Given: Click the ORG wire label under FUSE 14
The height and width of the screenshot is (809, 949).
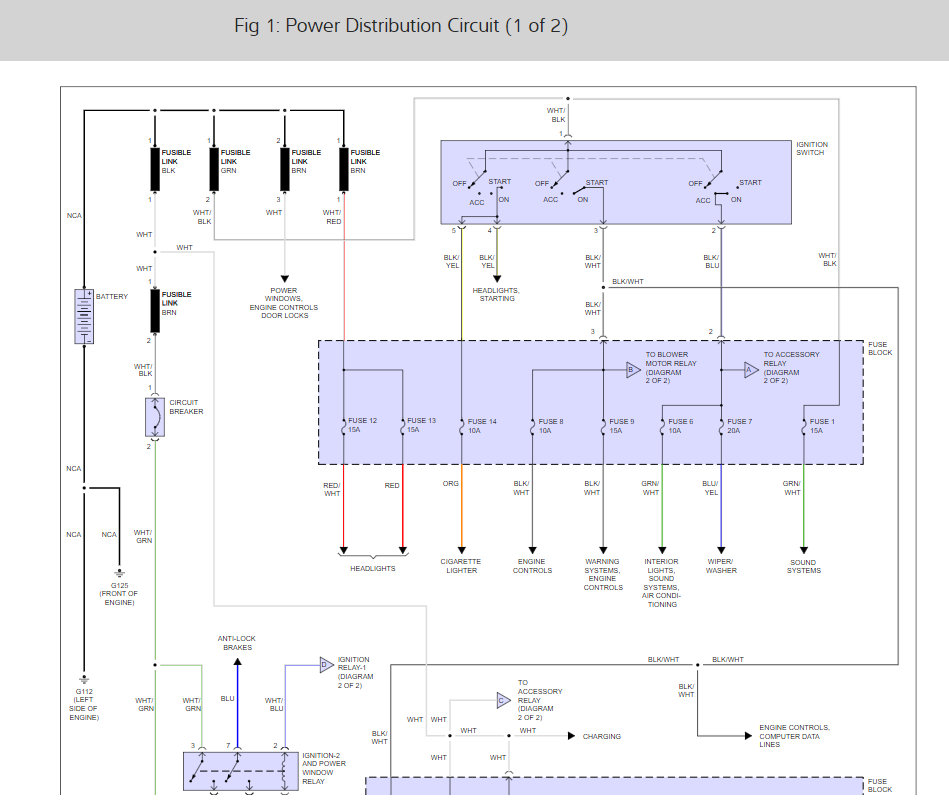Looking at the screenshot, I should pos(450,483).
